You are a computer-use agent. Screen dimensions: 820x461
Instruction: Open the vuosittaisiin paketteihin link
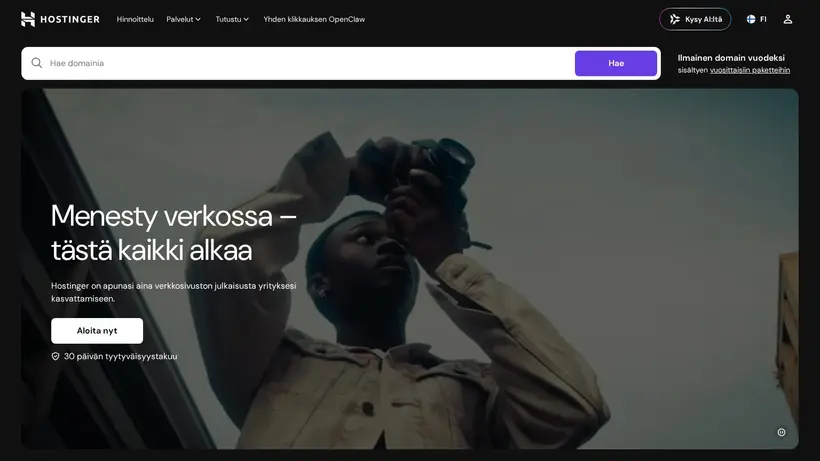pyautogui.click(x=749, y=70)
